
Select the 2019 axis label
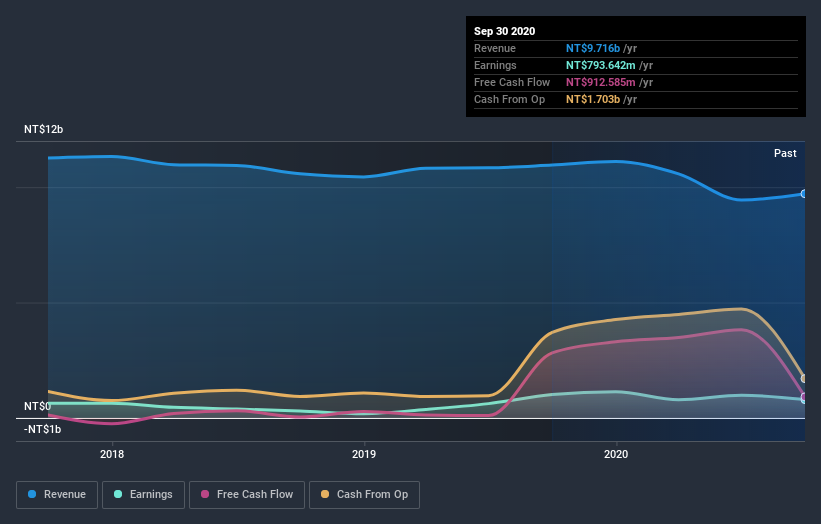[364, 454]
